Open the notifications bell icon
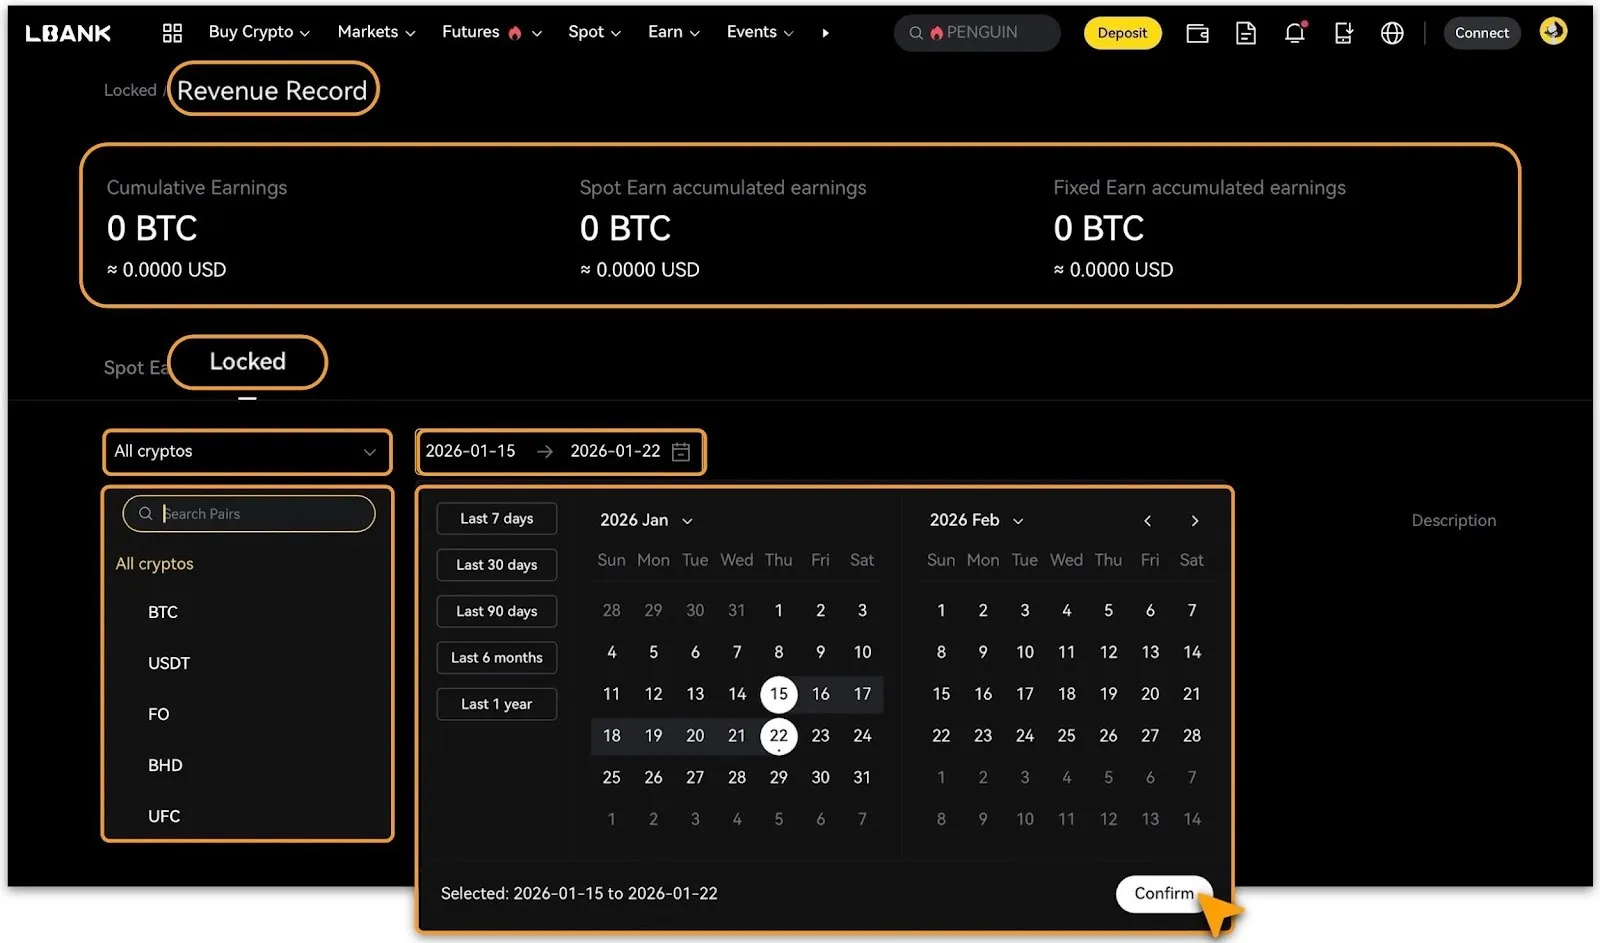The image size is (1600, 943). coord(1294,33)
